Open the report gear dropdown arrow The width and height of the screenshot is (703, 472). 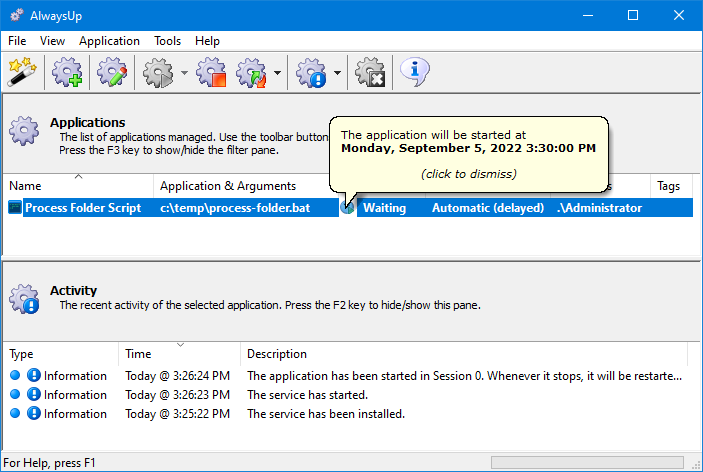pos(337,73)
